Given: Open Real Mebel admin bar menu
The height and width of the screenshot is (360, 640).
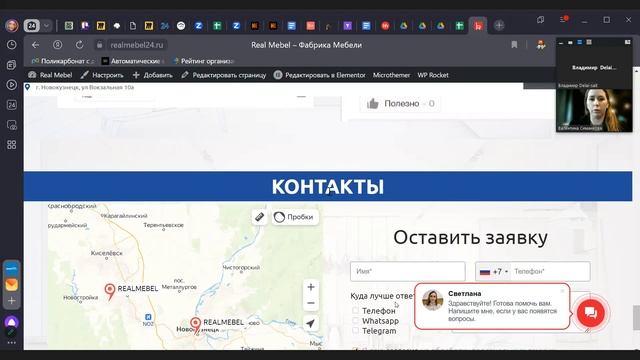Looking at the screenshot, I should pos(50,75).
